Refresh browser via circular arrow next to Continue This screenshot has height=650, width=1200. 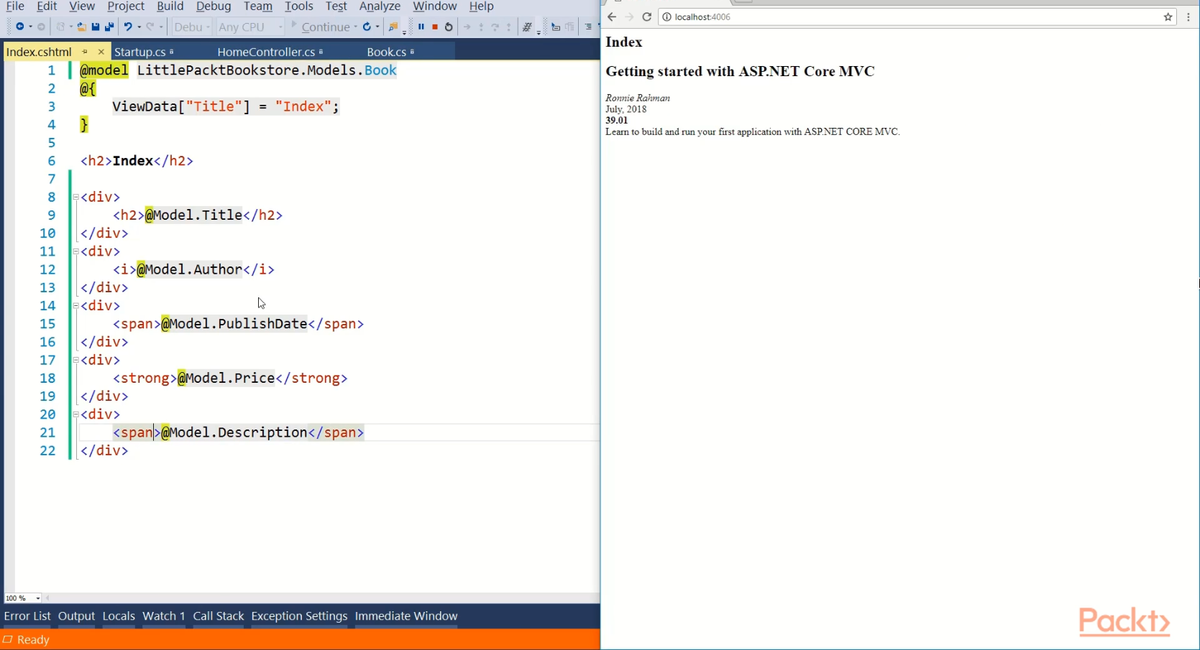coord(367,27)
